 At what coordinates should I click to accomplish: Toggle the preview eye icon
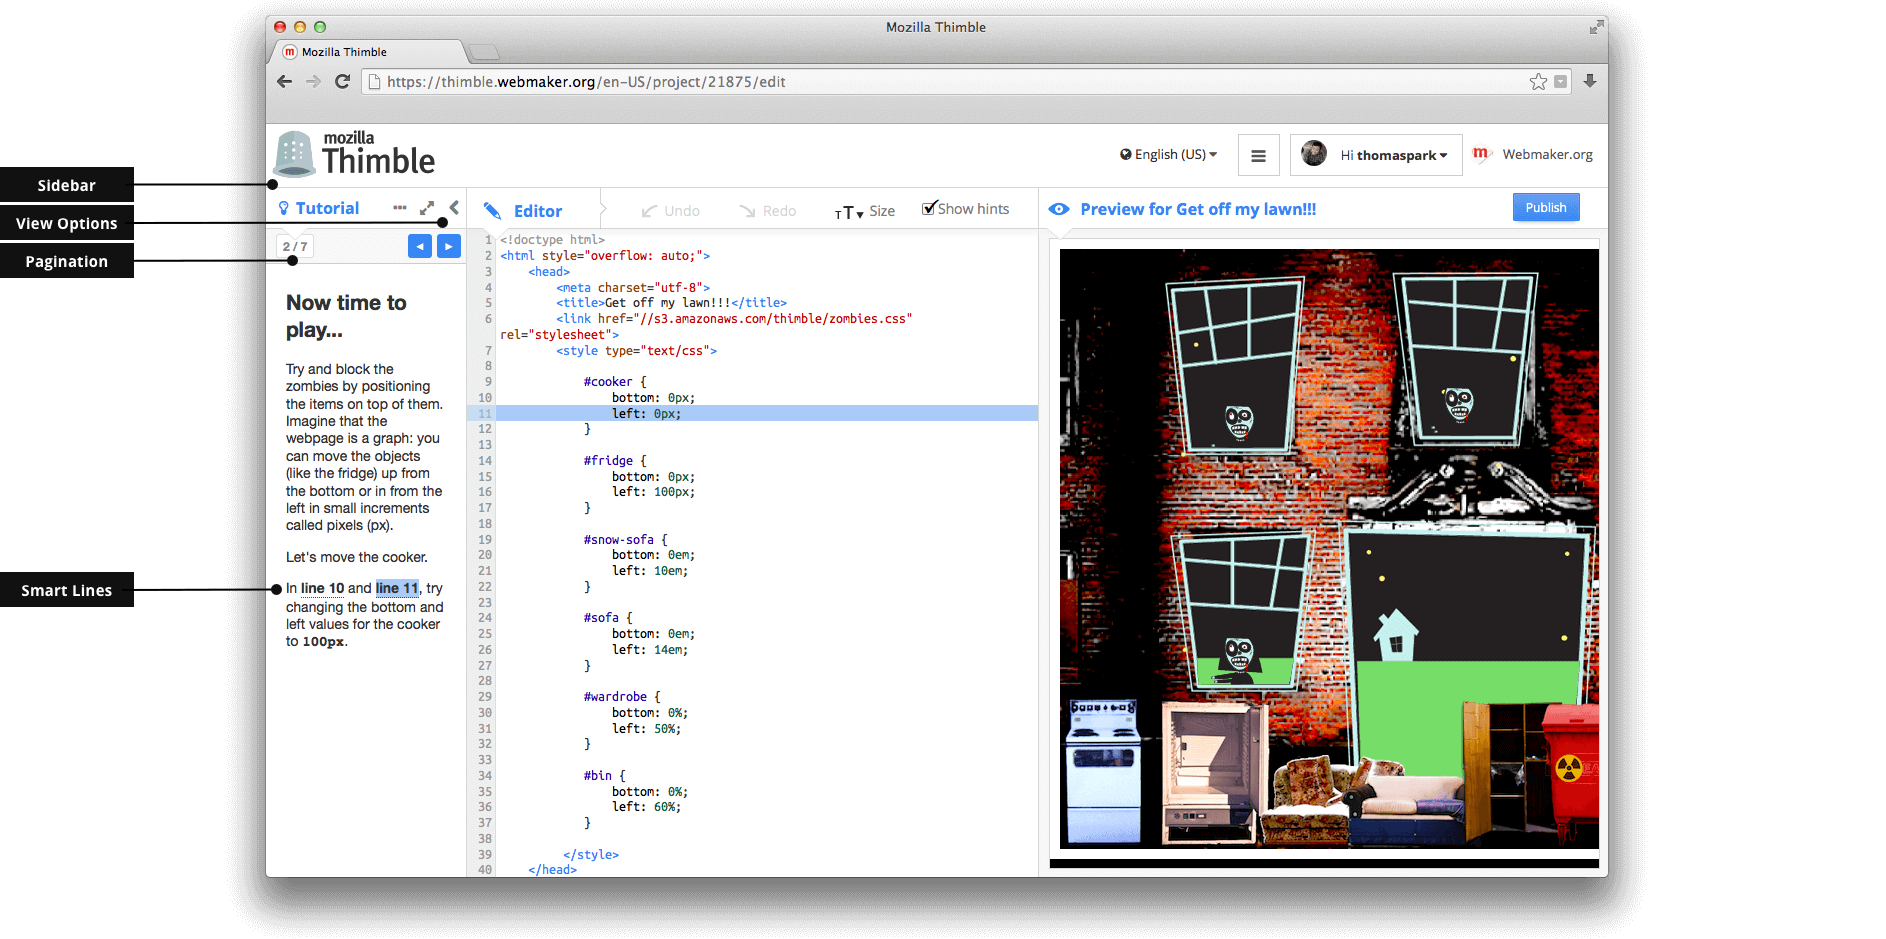(x=1059, y=209)
